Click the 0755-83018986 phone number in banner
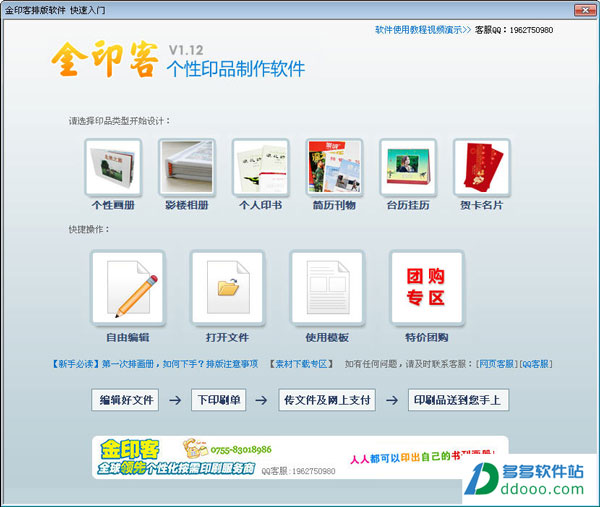The height and width of the screenshot is (507, 600). point(241,450)
